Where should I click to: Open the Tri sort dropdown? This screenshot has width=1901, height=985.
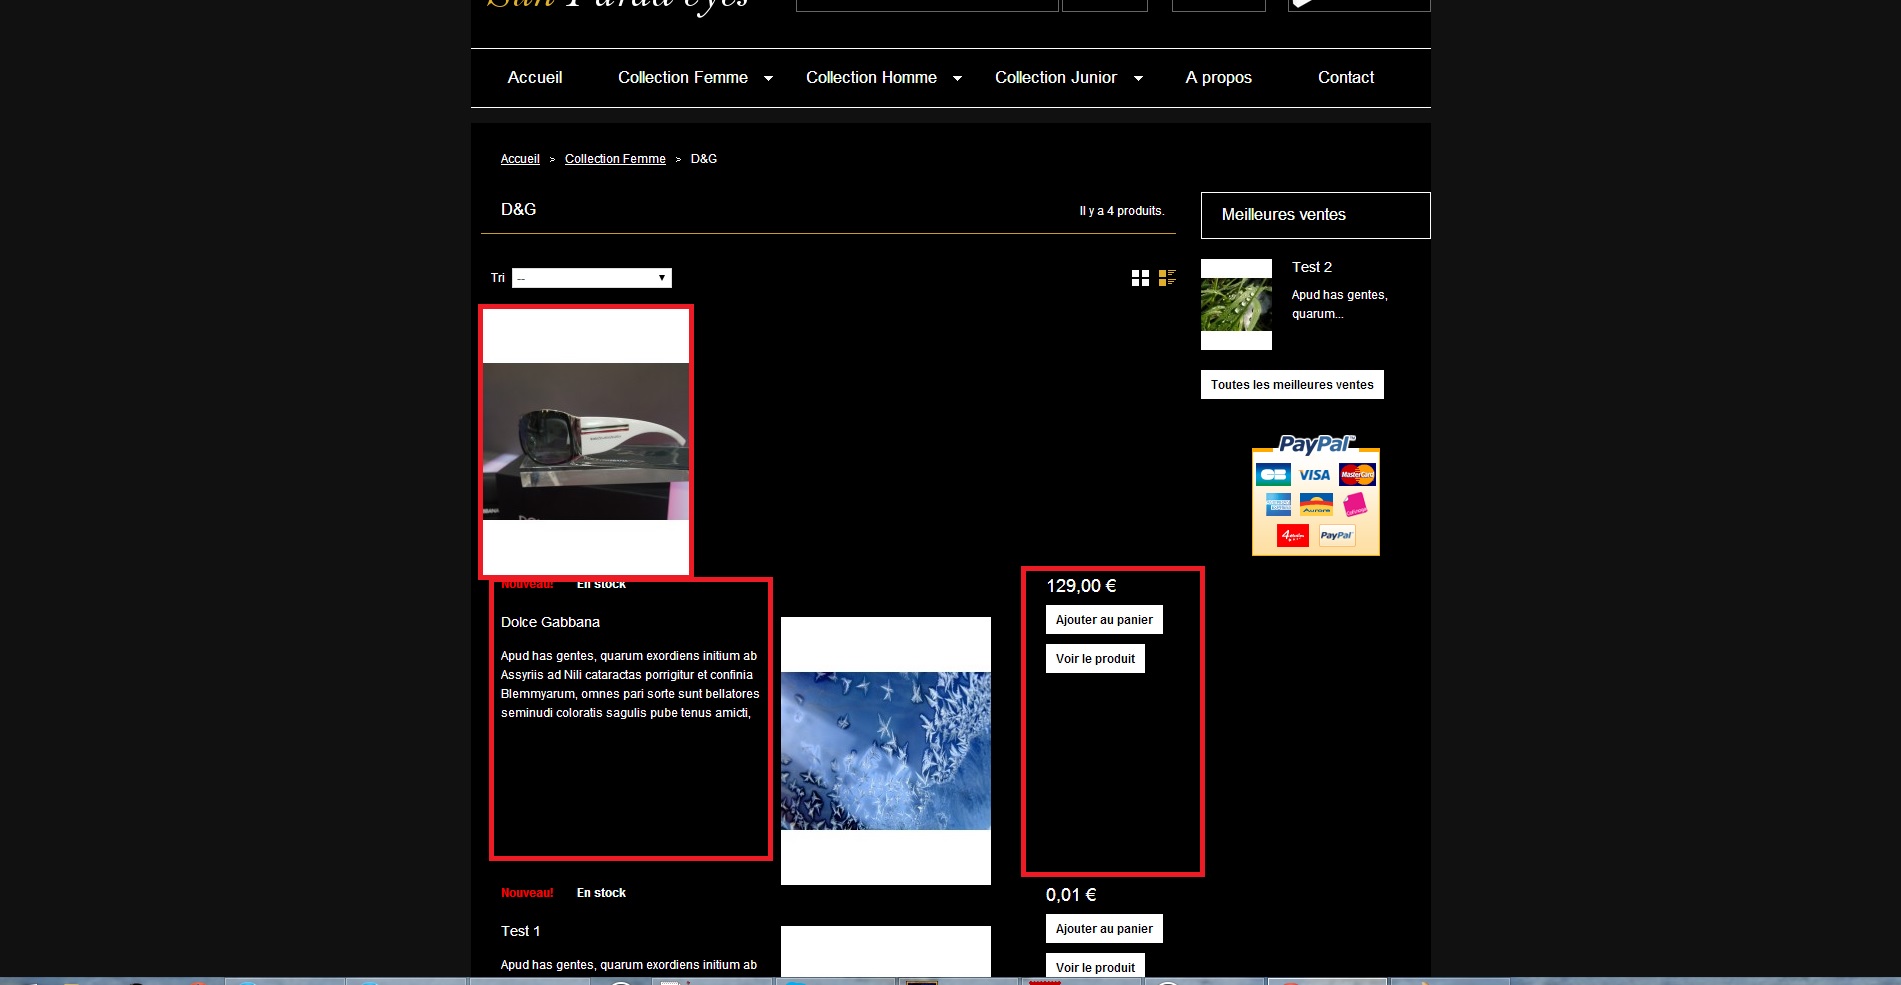coord(592,278)
